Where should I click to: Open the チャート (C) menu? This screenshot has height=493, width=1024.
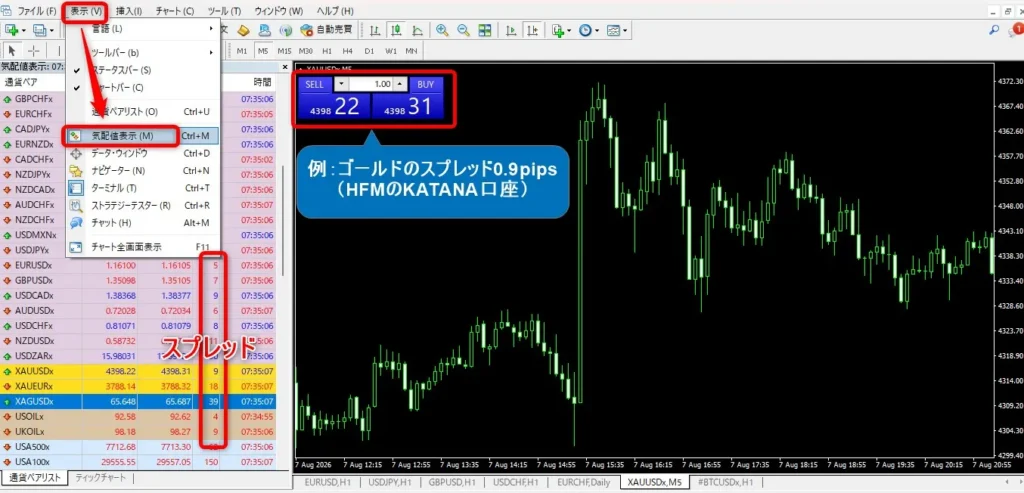point(174,11)
